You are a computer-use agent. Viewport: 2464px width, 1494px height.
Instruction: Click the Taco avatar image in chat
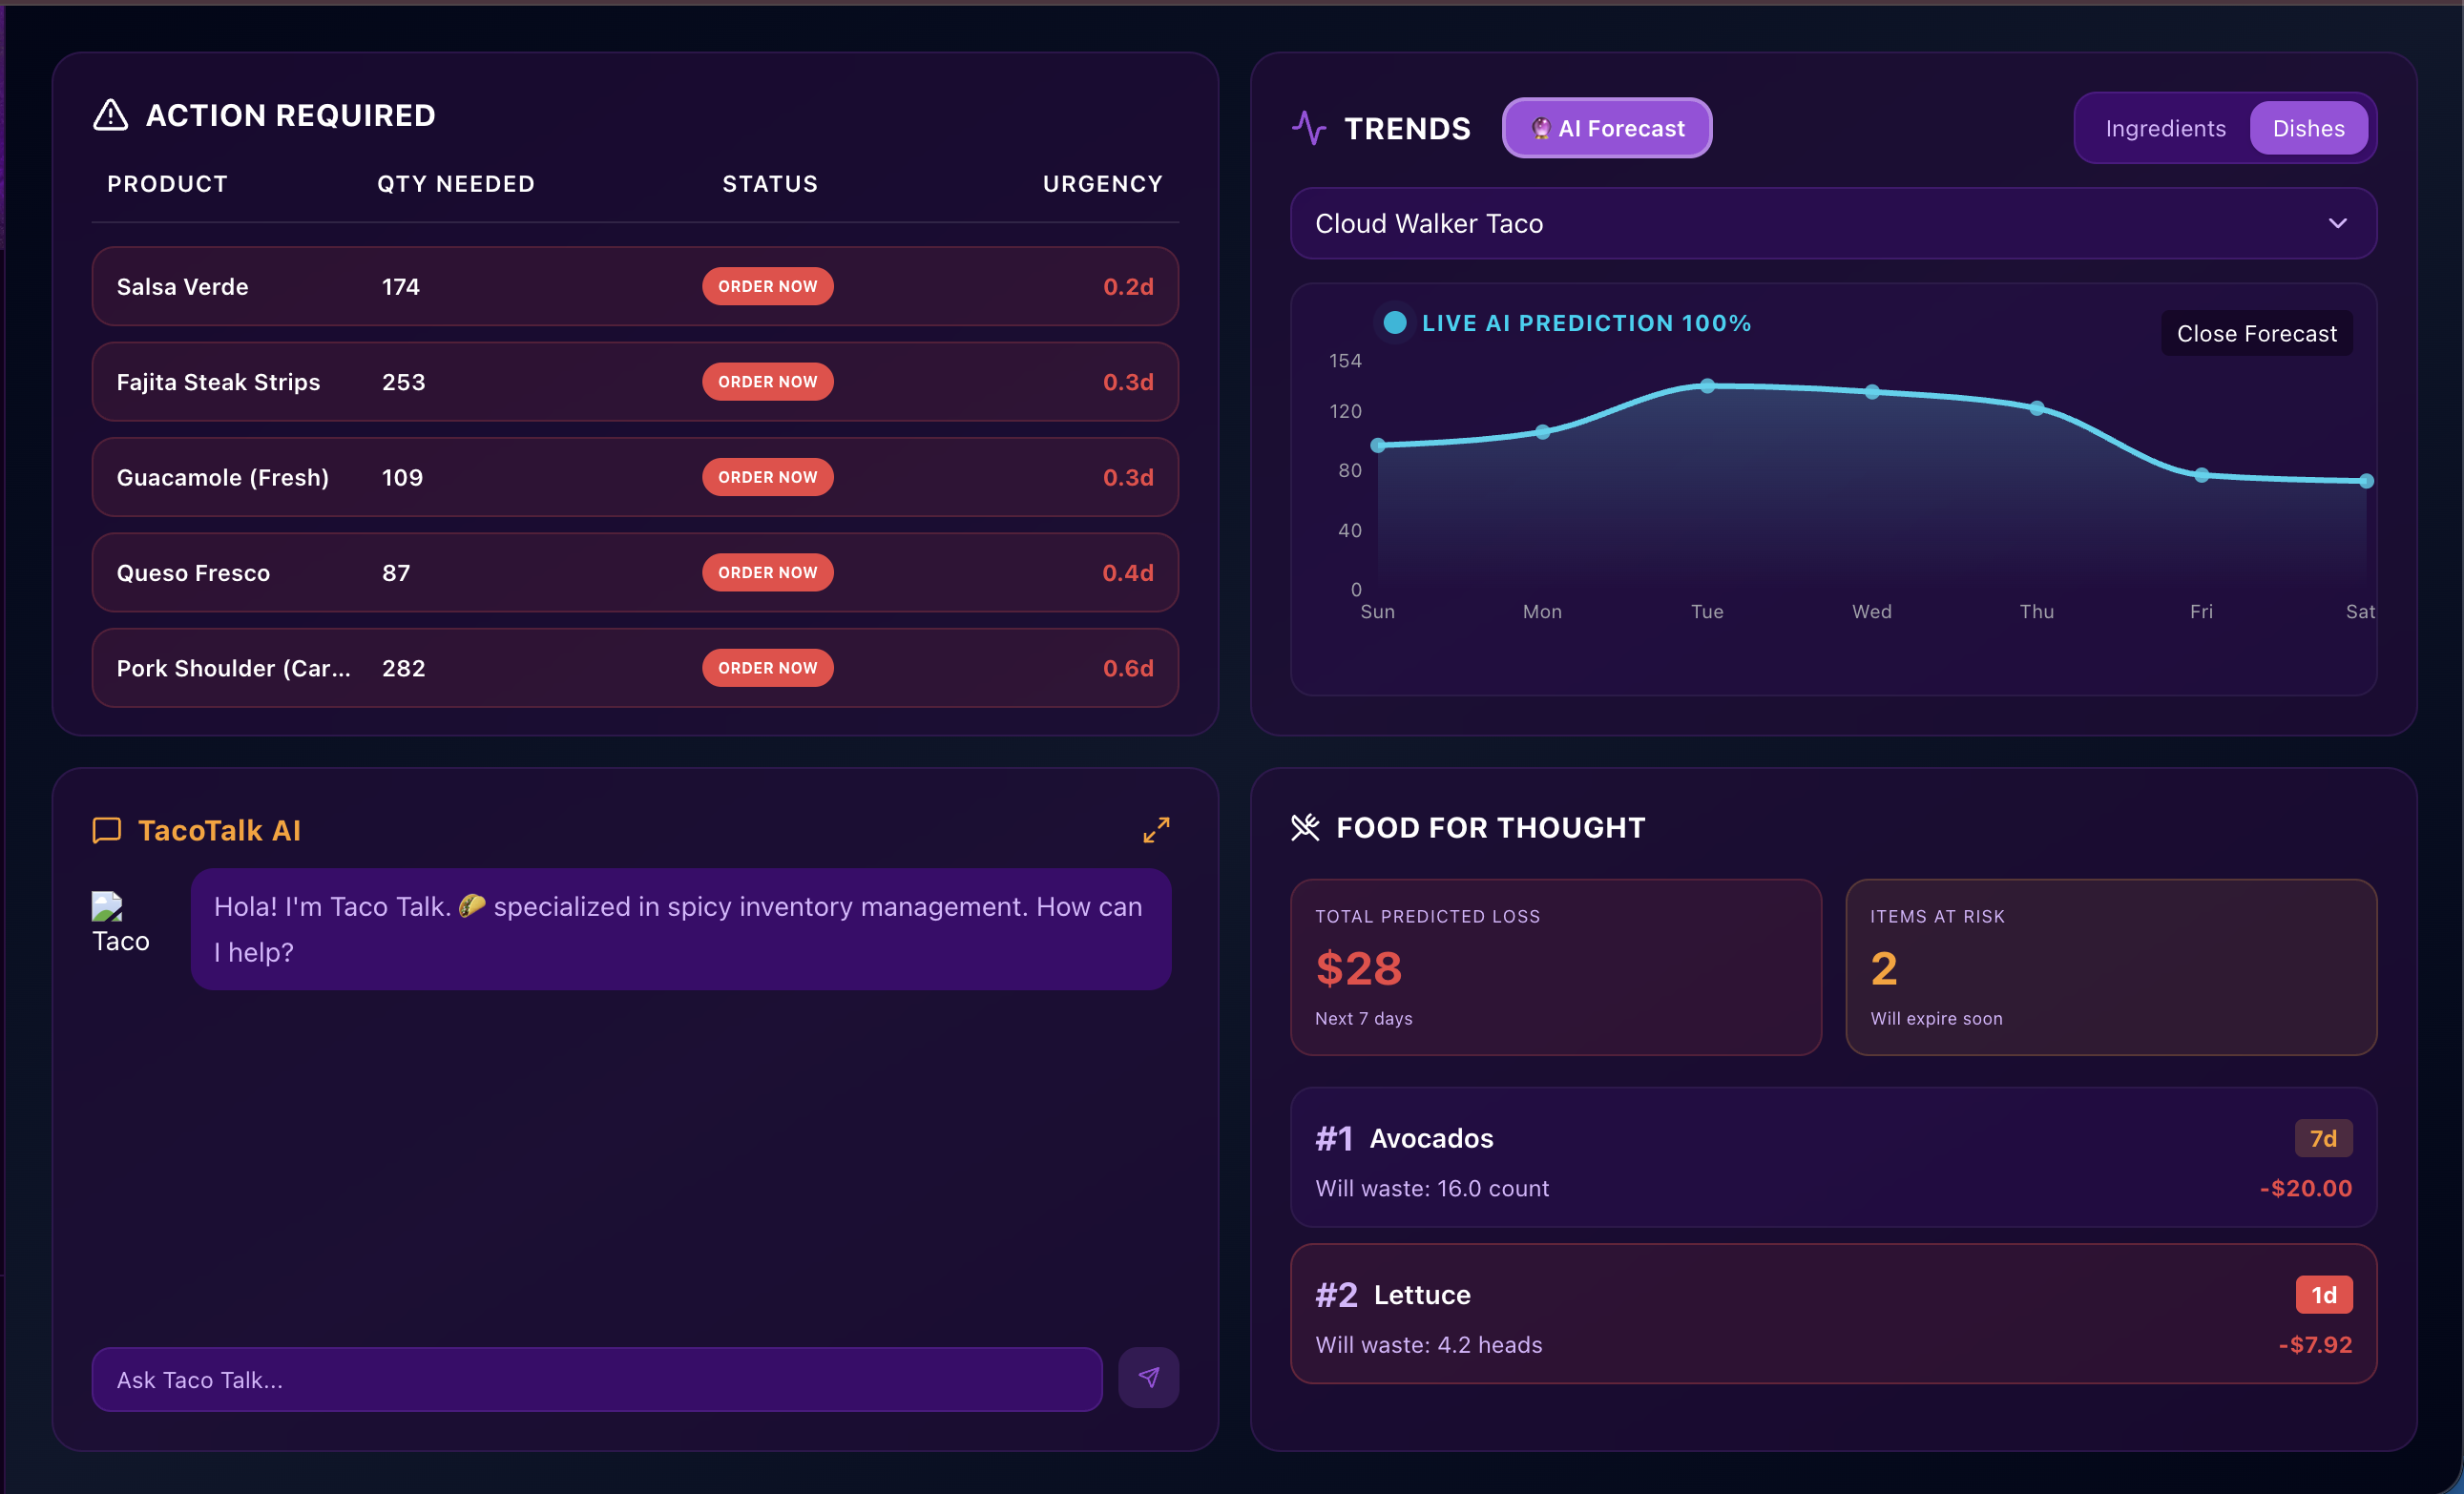pyautogui.click(x=108, y=908)
